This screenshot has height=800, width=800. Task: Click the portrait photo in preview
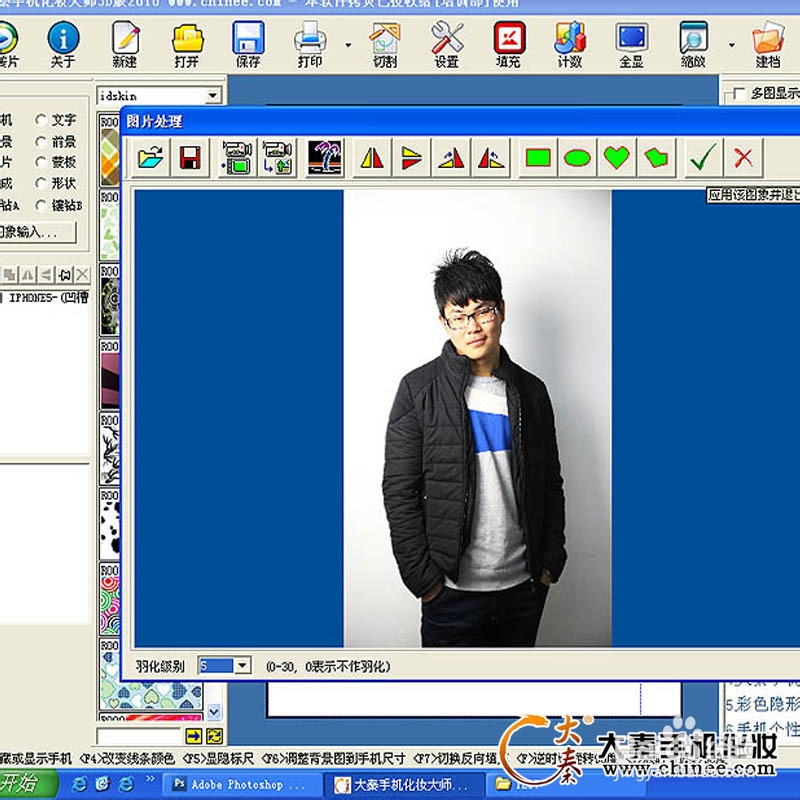click(478, 418)
